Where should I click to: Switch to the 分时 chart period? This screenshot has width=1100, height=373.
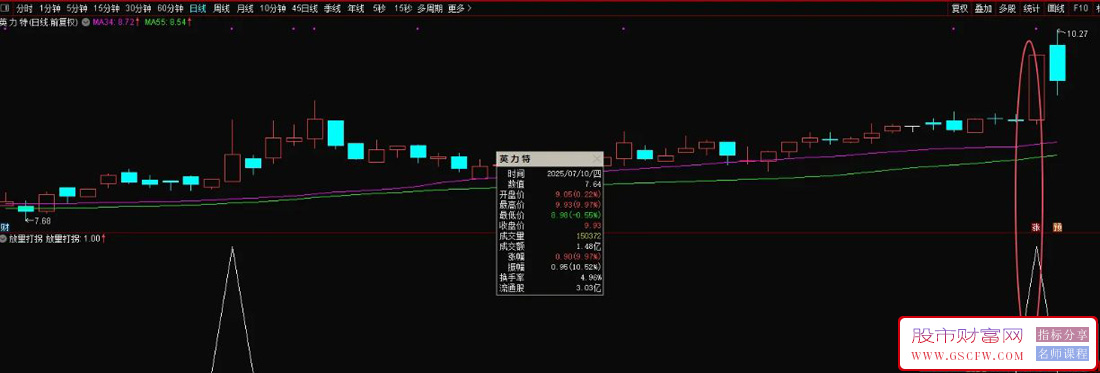click(25, 8)
